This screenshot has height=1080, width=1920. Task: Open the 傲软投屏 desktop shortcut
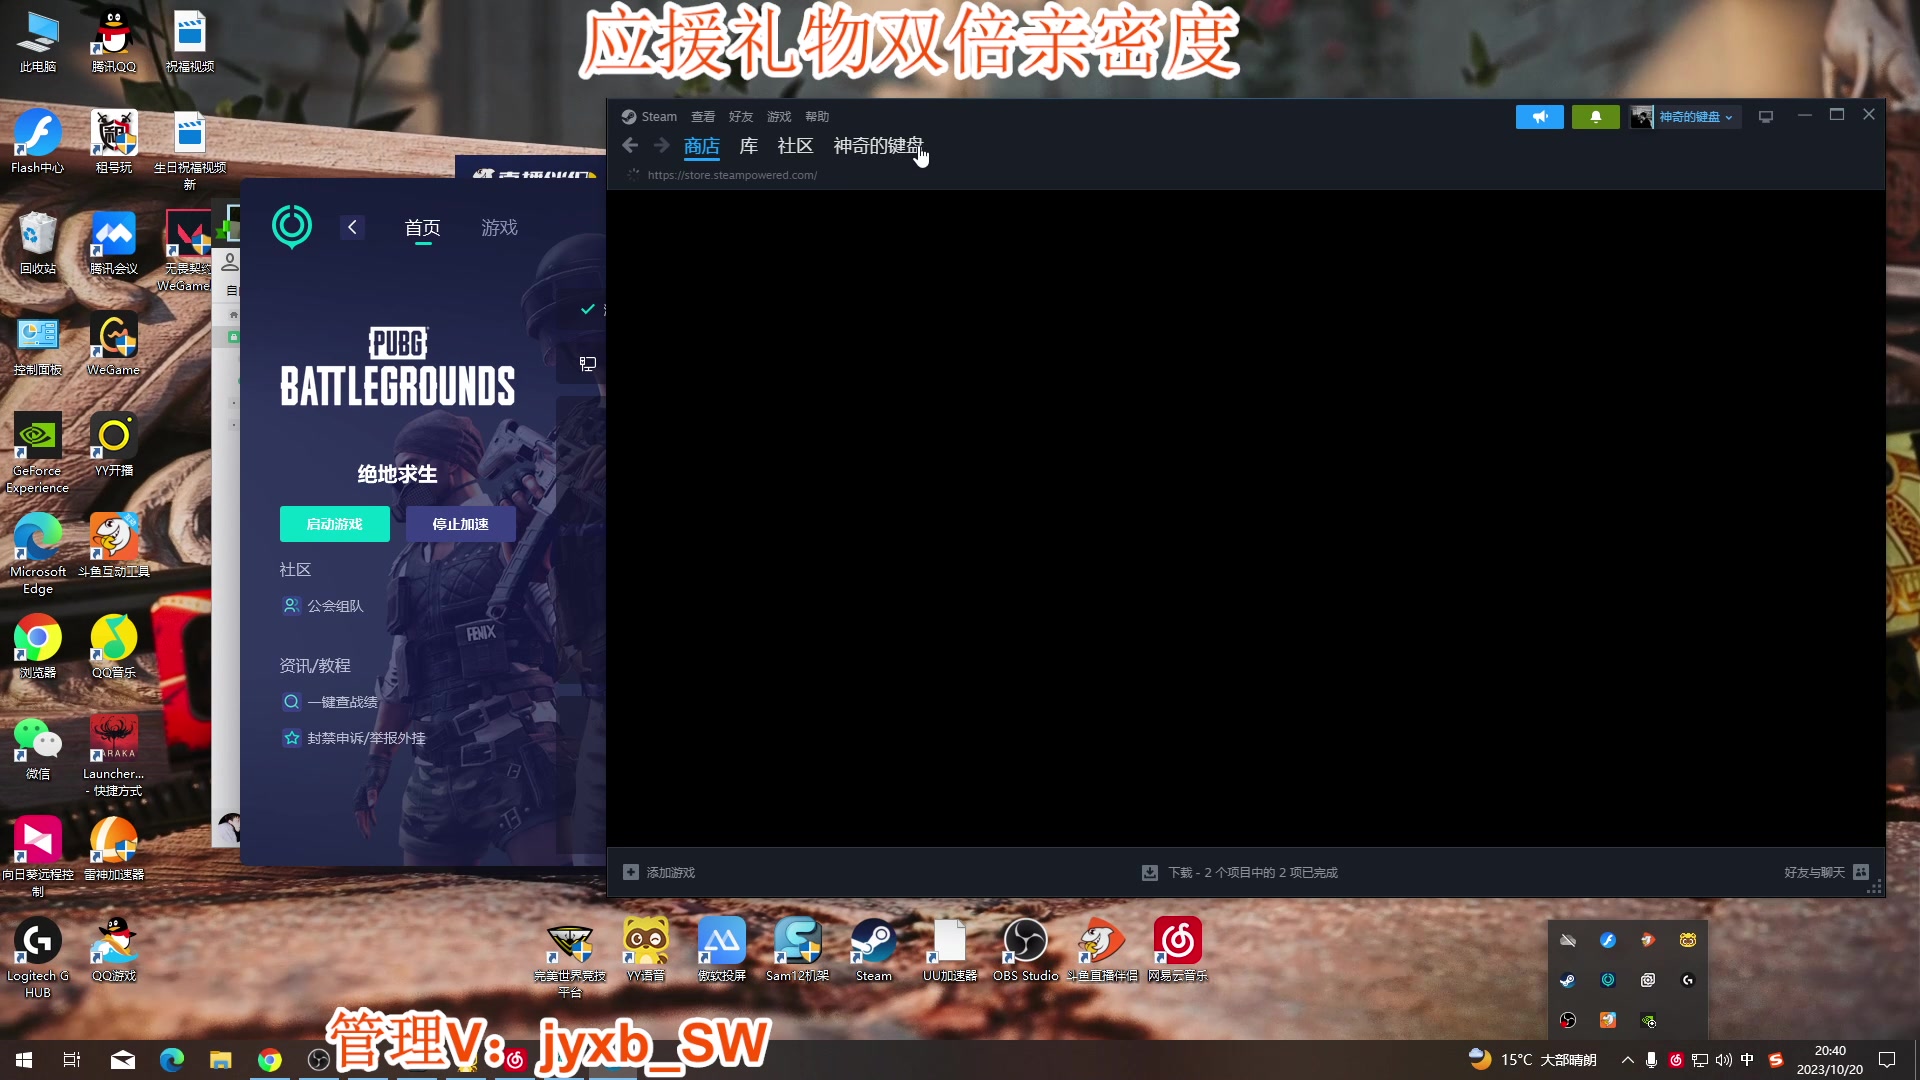coord(722,950)
